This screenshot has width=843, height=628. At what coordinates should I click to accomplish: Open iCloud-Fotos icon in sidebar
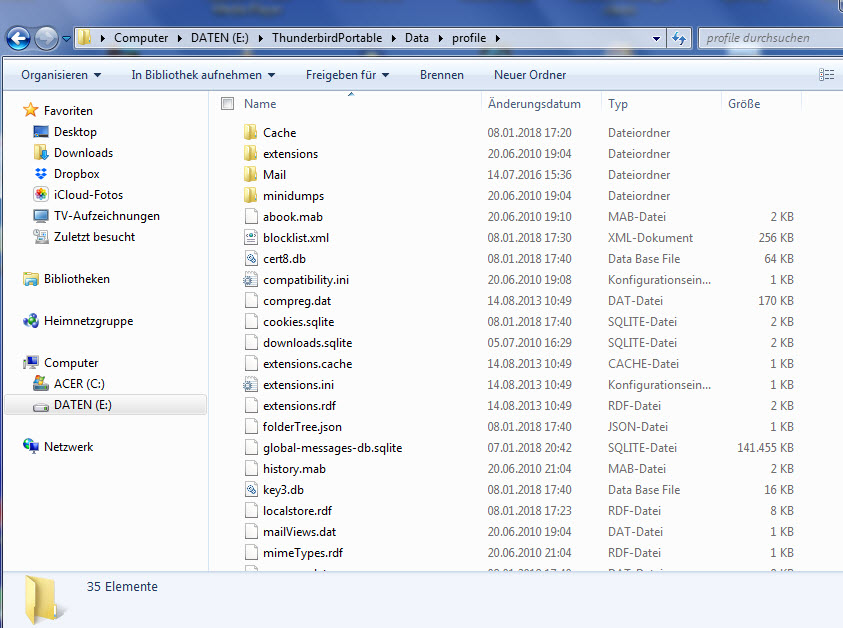tap(41, 195)
